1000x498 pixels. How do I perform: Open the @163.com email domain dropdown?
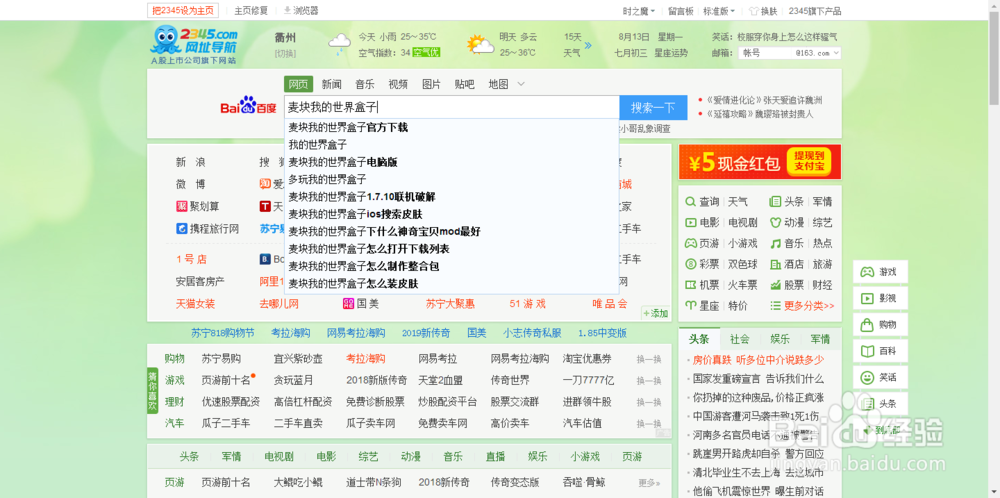pyautogui.click(x=818, y=53)
